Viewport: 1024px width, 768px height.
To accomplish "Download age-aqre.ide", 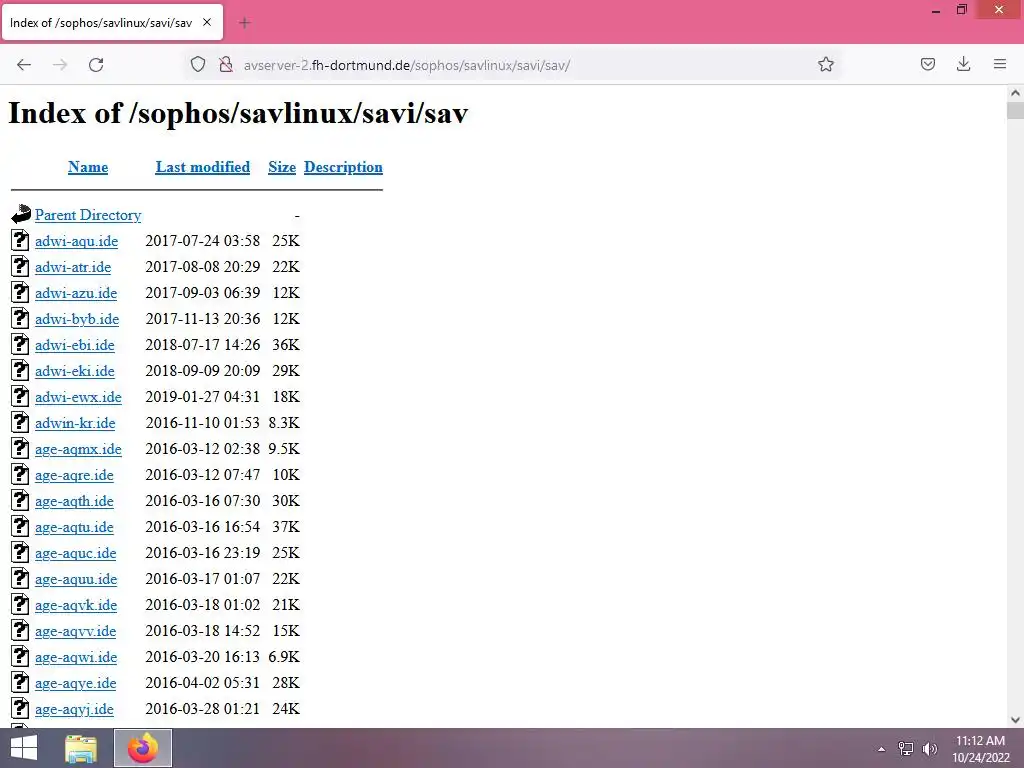I will coord(74,475).
